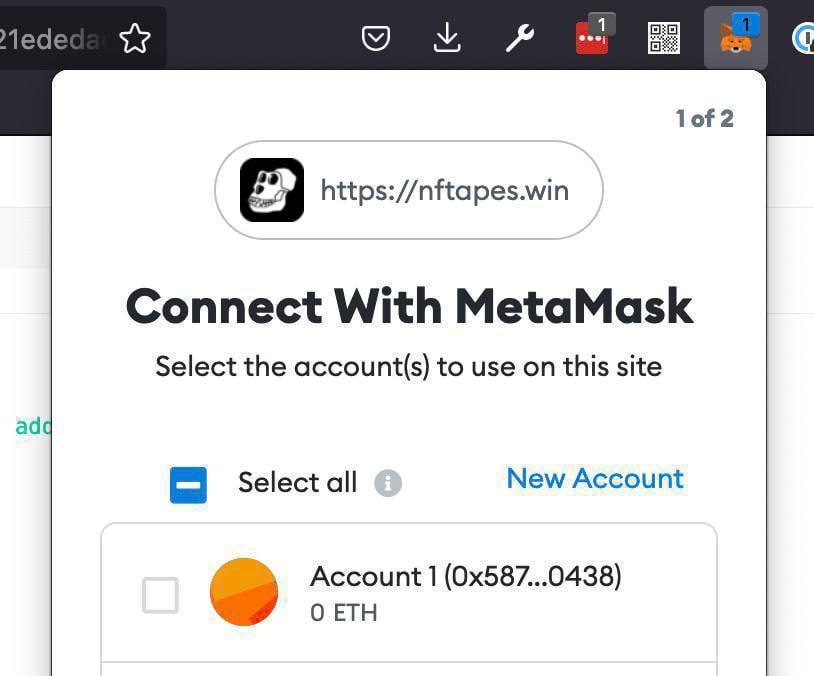The width and height of the screenshot is (814, 676).
Task: Open the red password manager extension
Action: [592, 38]
